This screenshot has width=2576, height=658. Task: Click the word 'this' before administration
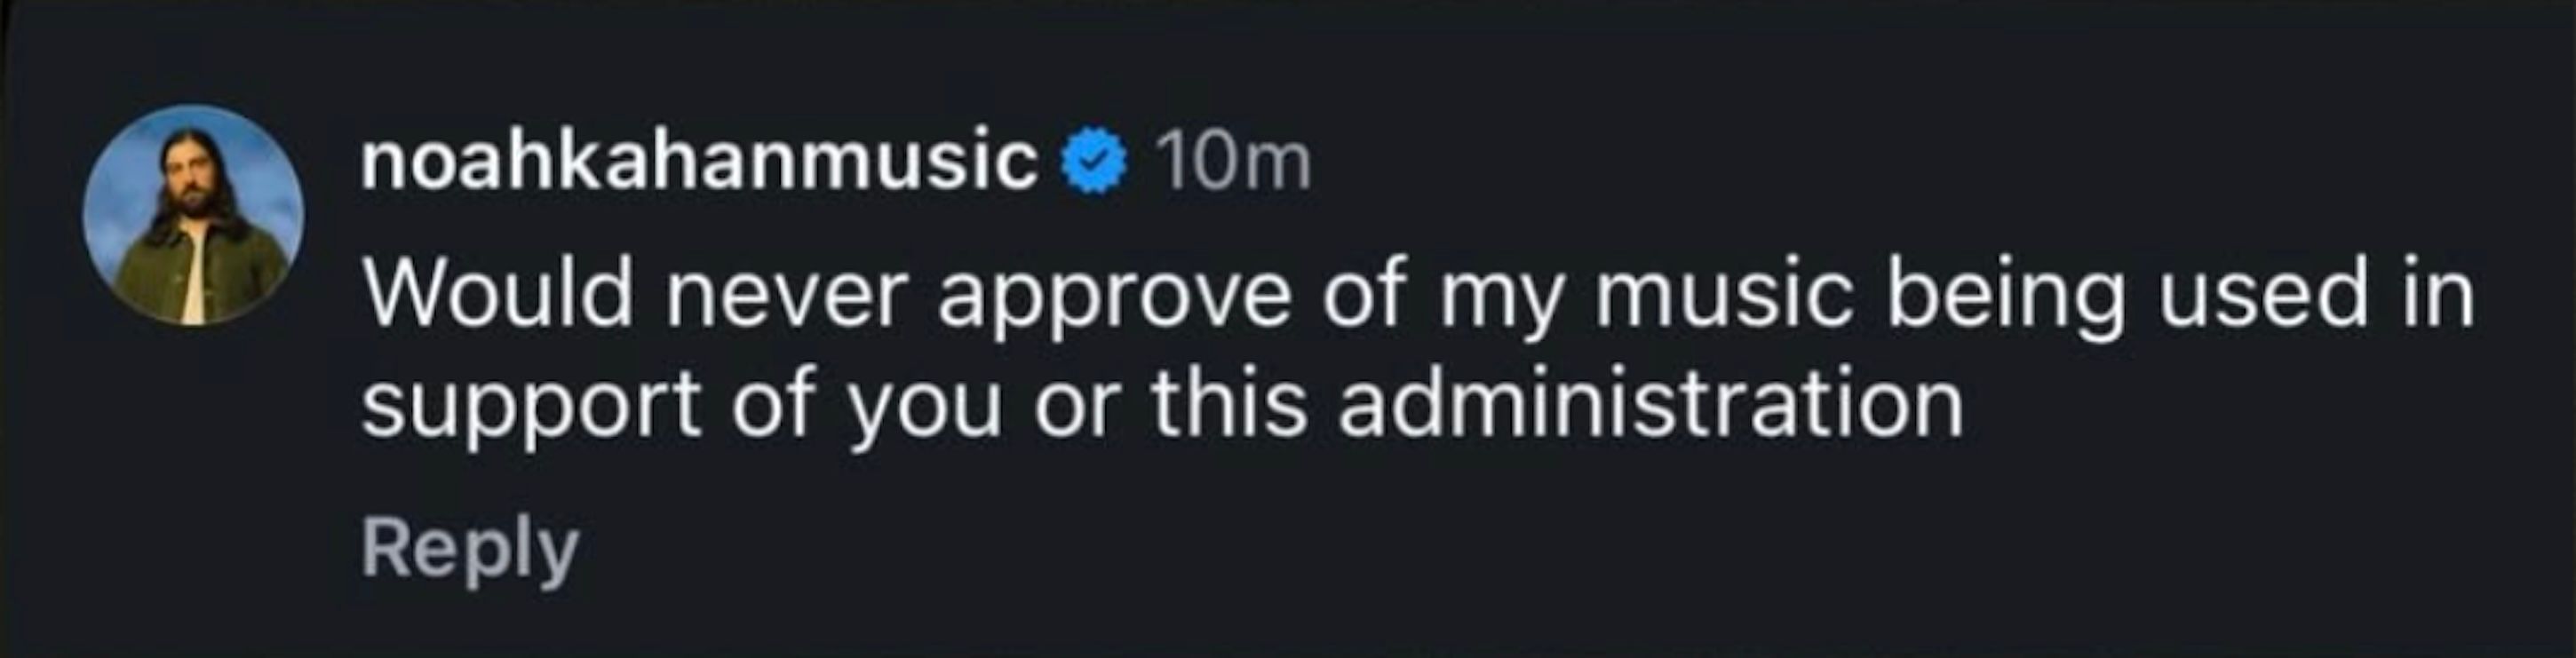tap(1229, 404)
